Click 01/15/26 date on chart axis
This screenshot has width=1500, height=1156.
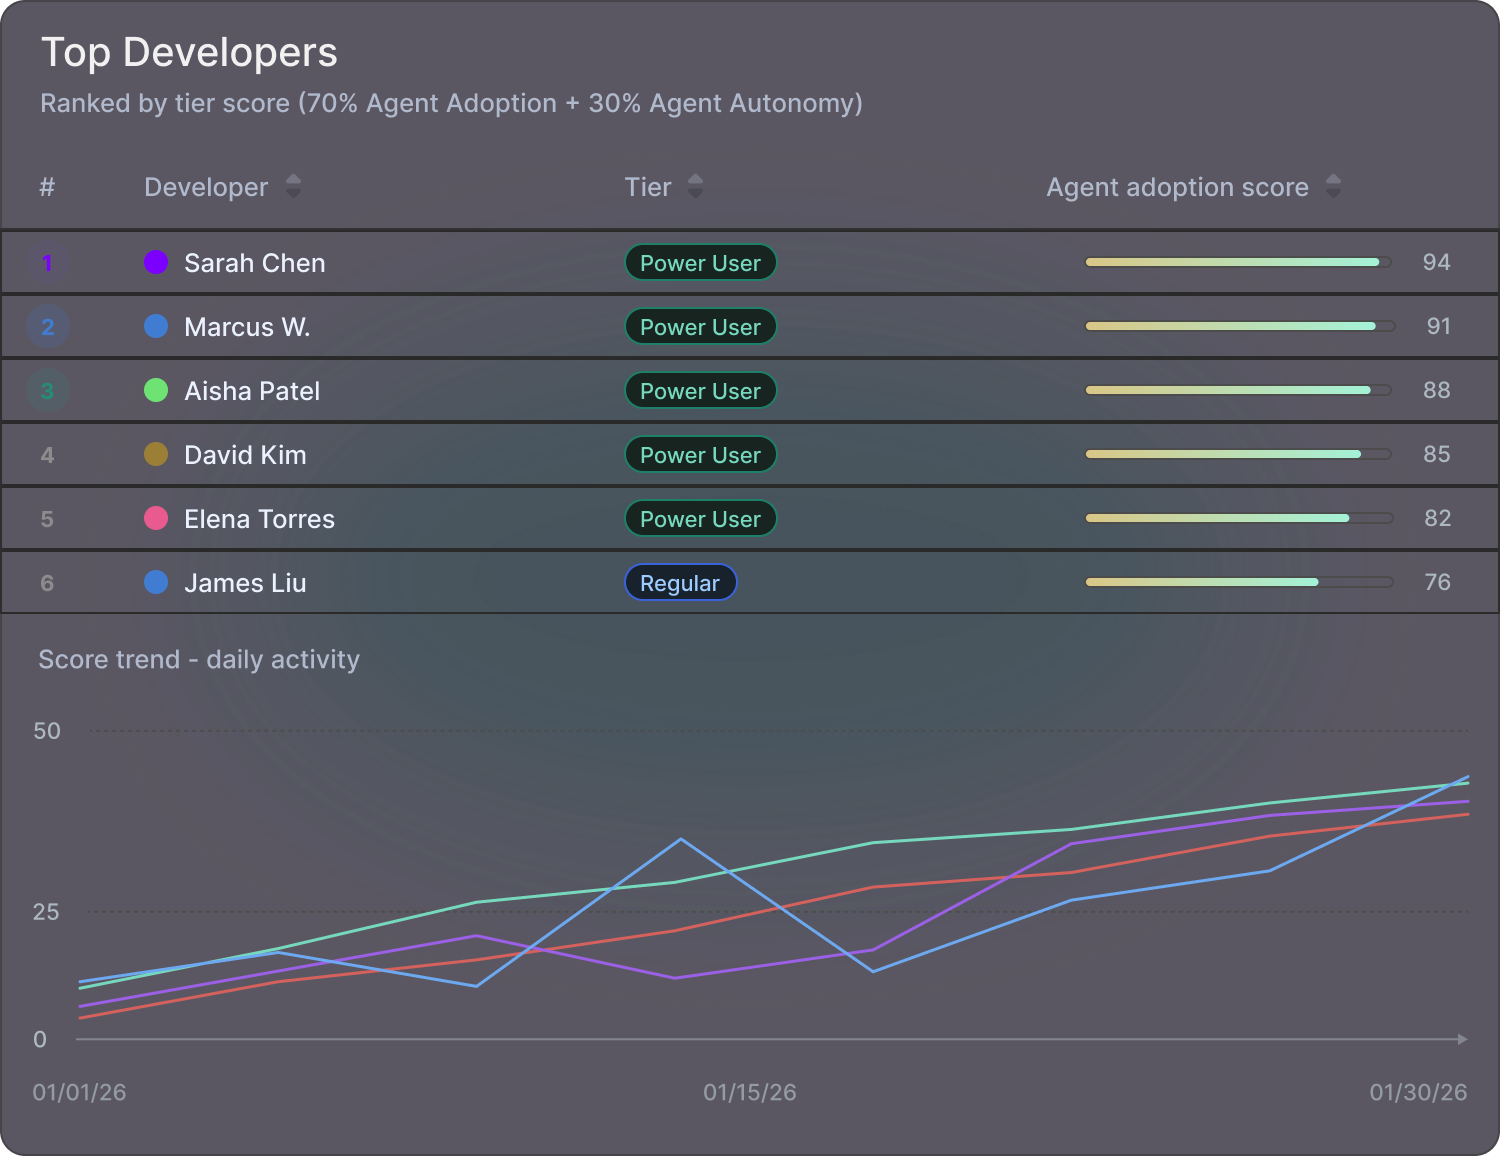click(x=750, y=1092)
